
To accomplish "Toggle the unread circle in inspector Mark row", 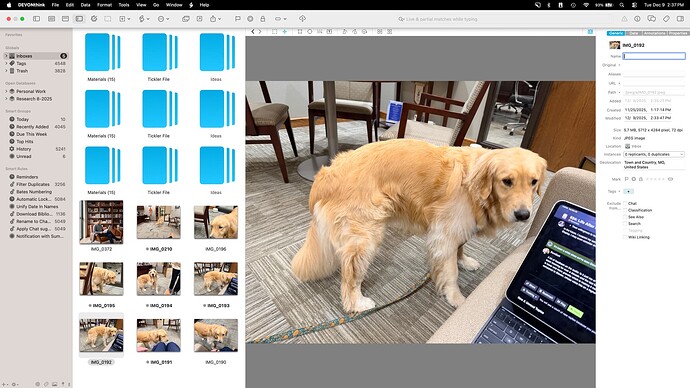I will tap(634, 179).
